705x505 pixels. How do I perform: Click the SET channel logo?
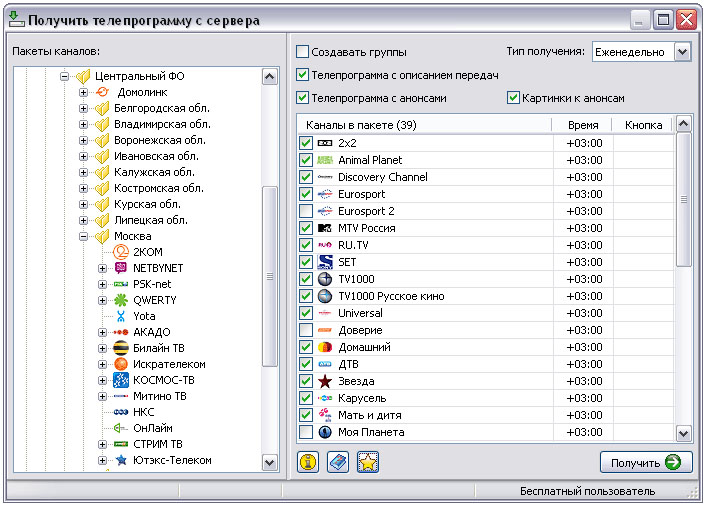click(325, 262)
